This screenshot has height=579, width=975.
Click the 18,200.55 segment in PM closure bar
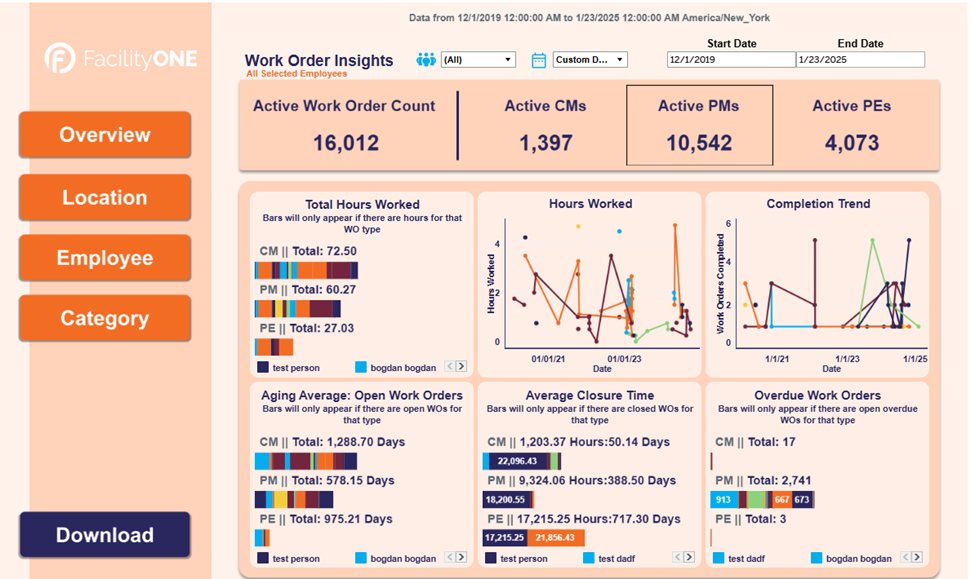click(506, 499)
